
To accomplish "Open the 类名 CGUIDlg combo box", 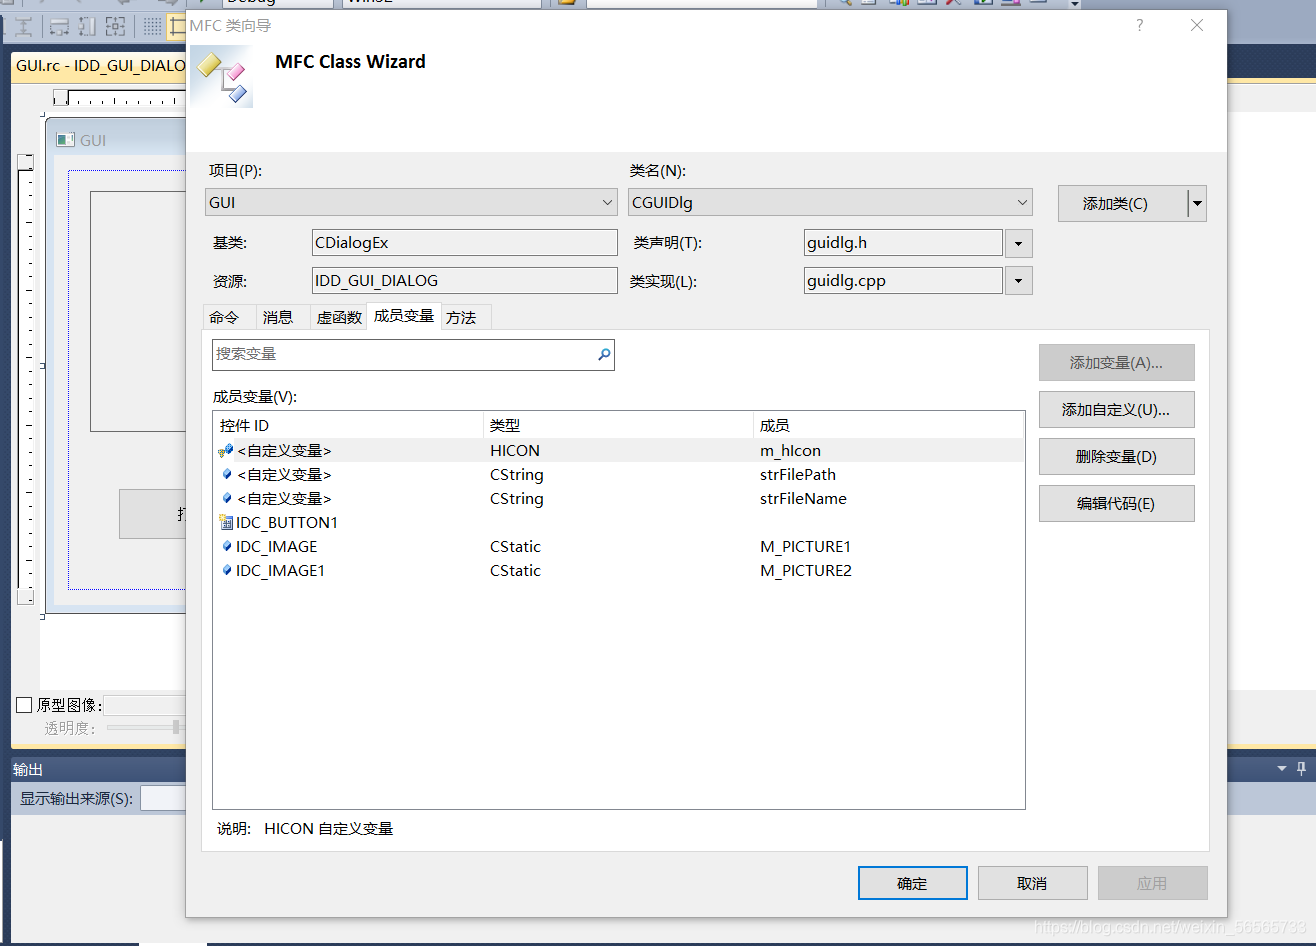I will (x=830, y=202).
